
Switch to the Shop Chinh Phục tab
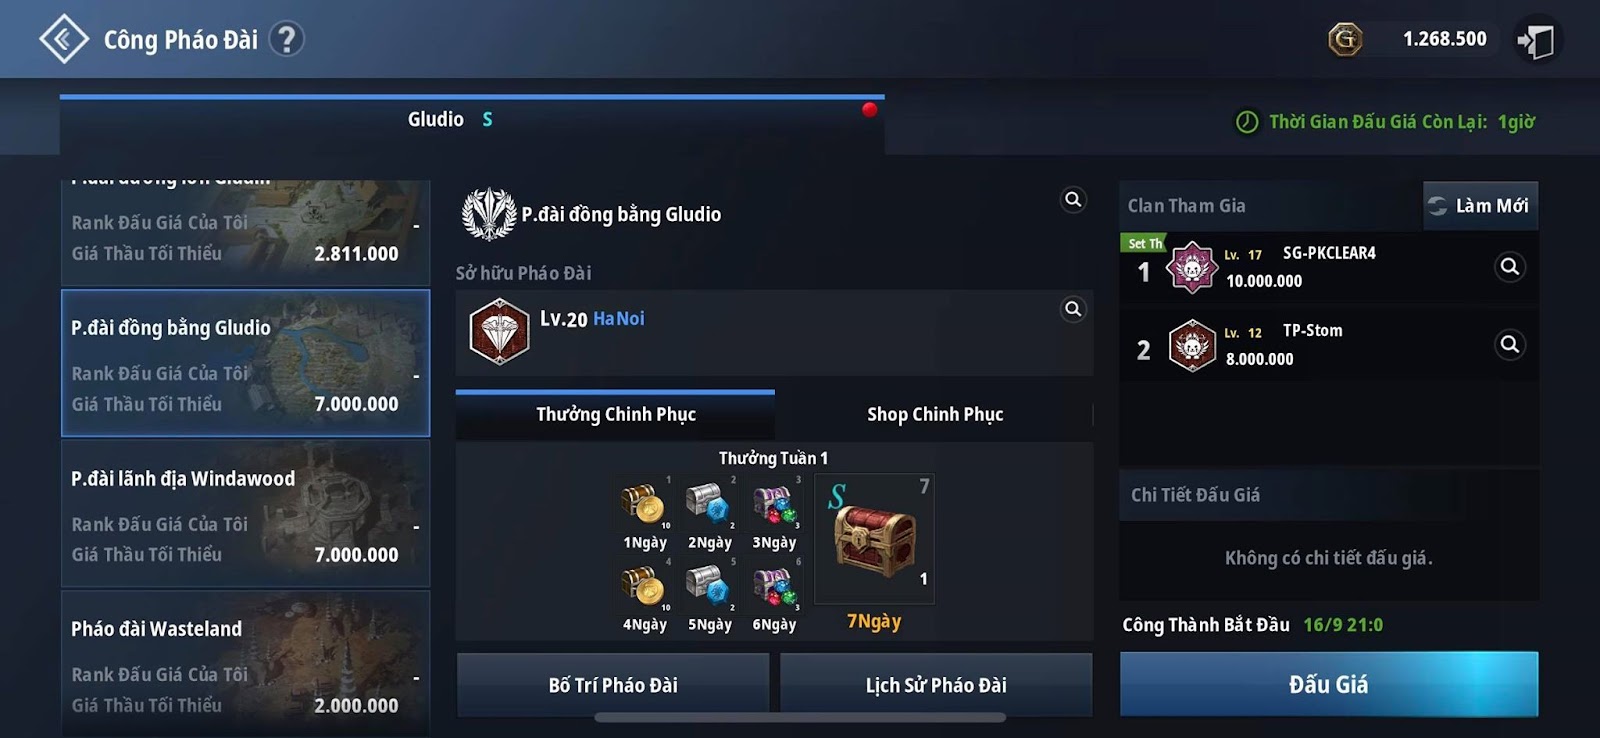(935, 414)
